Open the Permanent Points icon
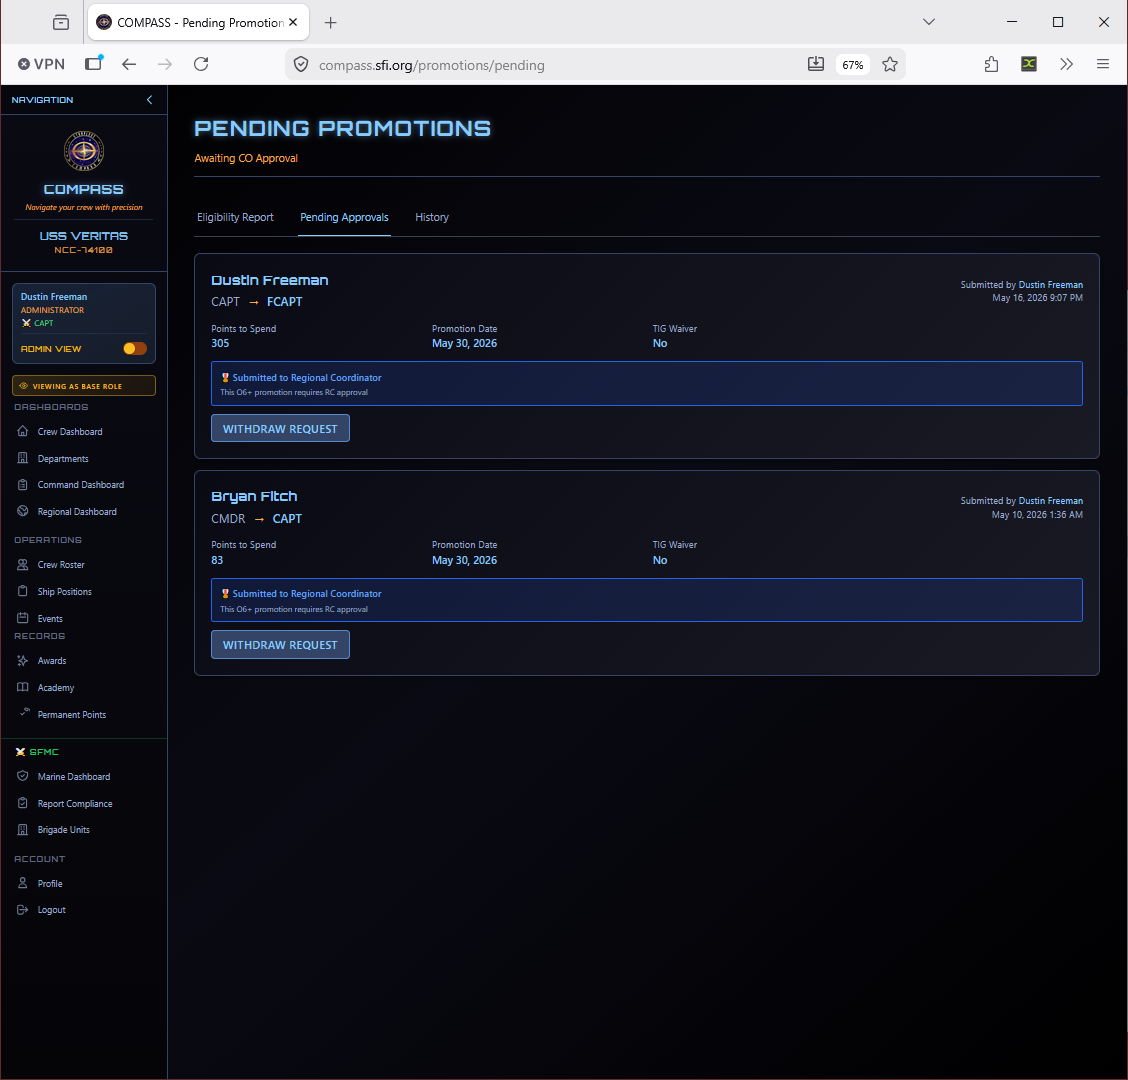 click(x=24, y=712)
